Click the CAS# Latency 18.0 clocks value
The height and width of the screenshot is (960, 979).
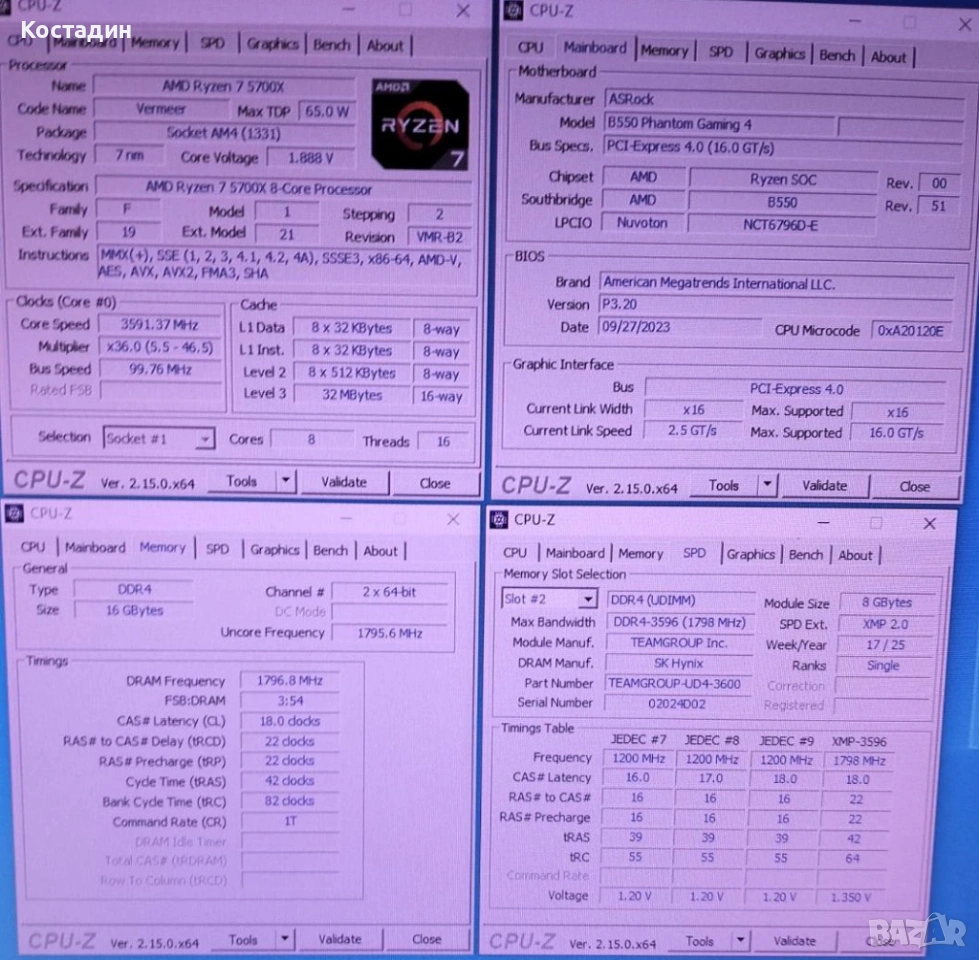pos(290,721)
